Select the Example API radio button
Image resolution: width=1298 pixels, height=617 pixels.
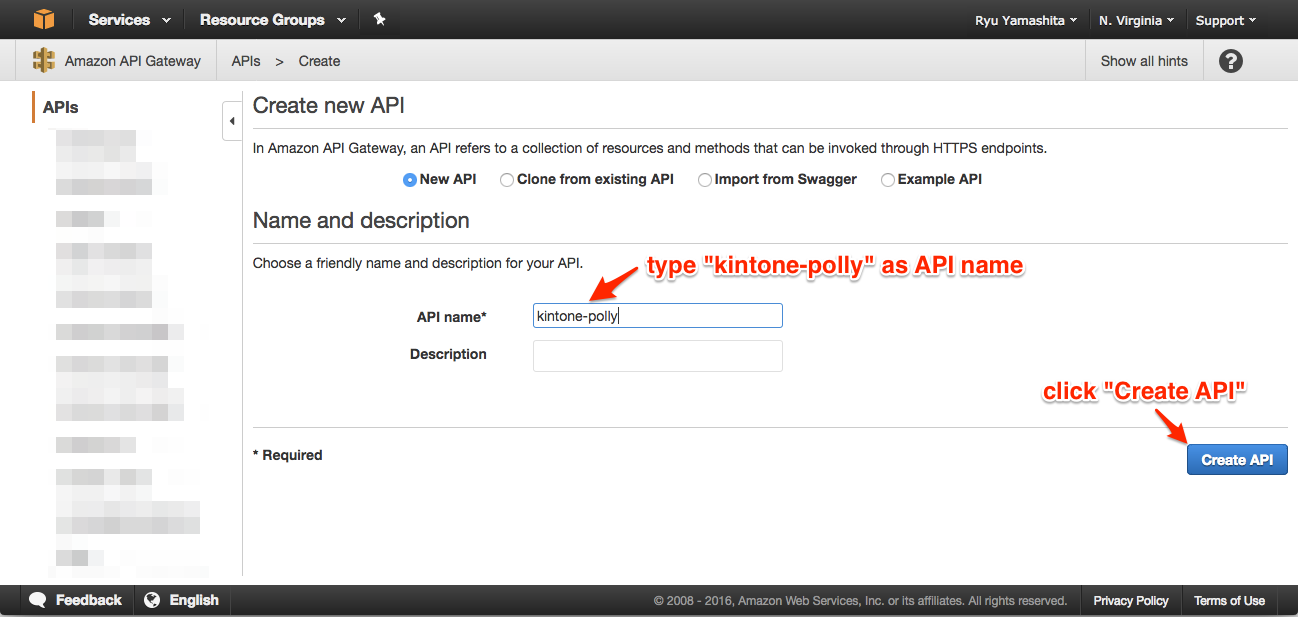(x=888, y=180)
